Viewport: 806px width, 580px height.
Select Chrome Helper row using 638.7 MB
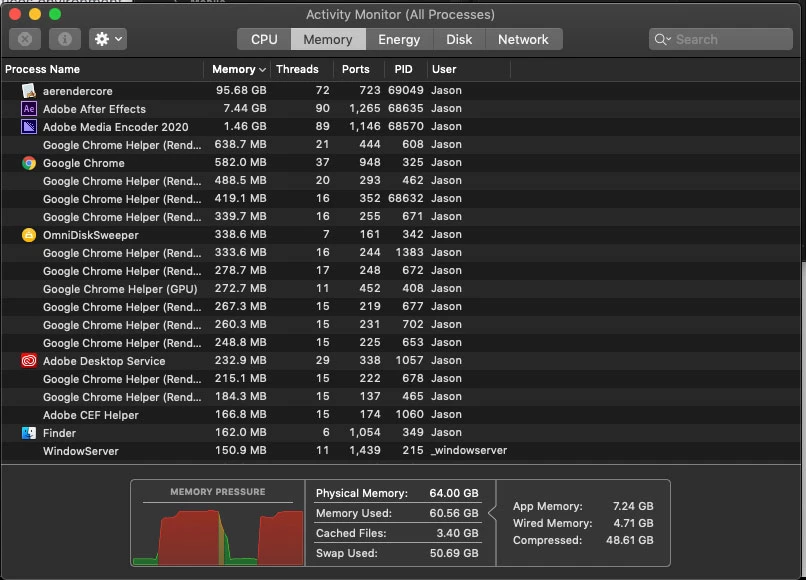pos(401,145)
